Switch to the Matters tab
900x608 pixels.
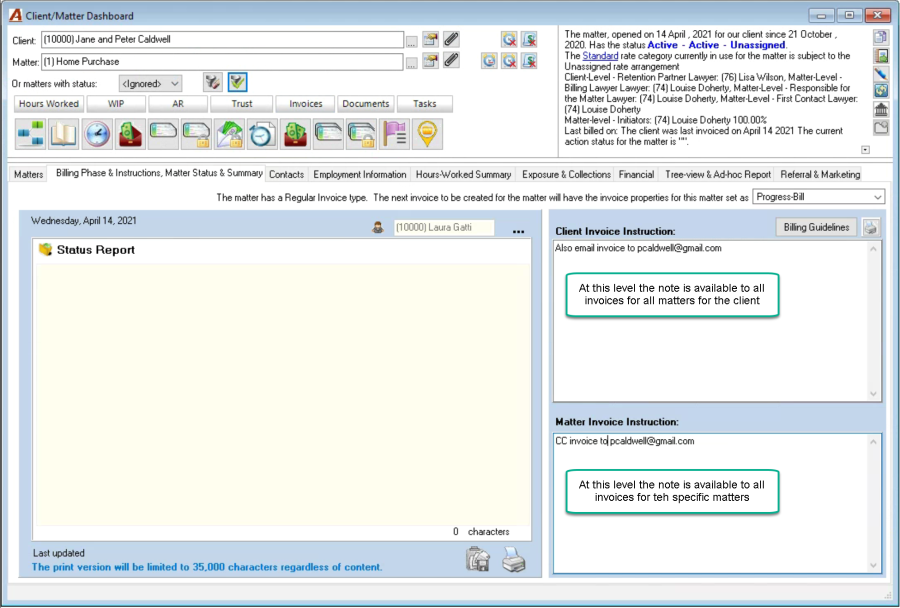tap(28, 175)
